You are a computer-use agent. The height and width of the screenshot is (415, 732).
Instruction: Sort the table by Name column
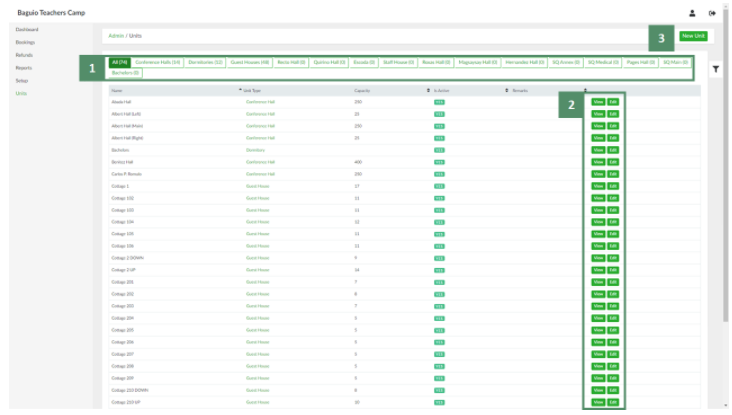[x=117, y=91]
